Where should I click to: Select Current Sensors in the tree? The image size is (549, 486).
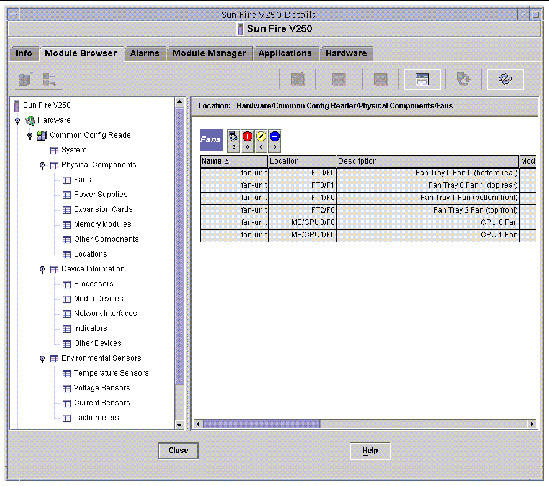pyautogui.click(x=102, y=403)
